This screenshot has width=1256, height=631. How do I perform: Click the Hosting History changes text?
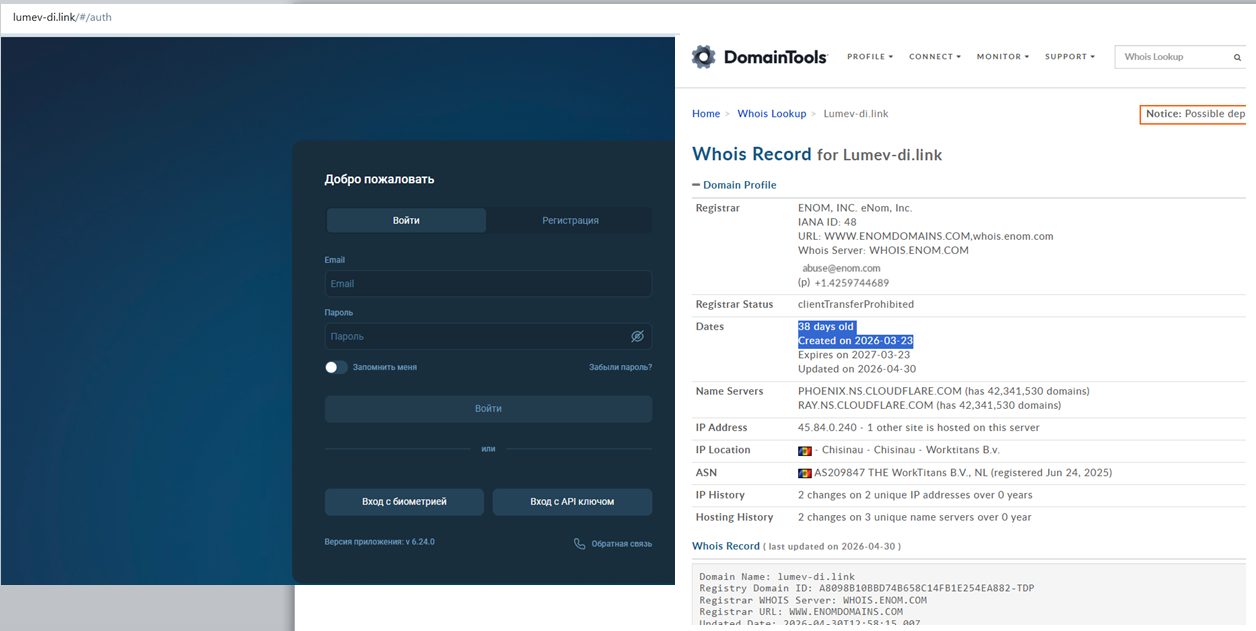pyautogui.click(x=914, y=517)
